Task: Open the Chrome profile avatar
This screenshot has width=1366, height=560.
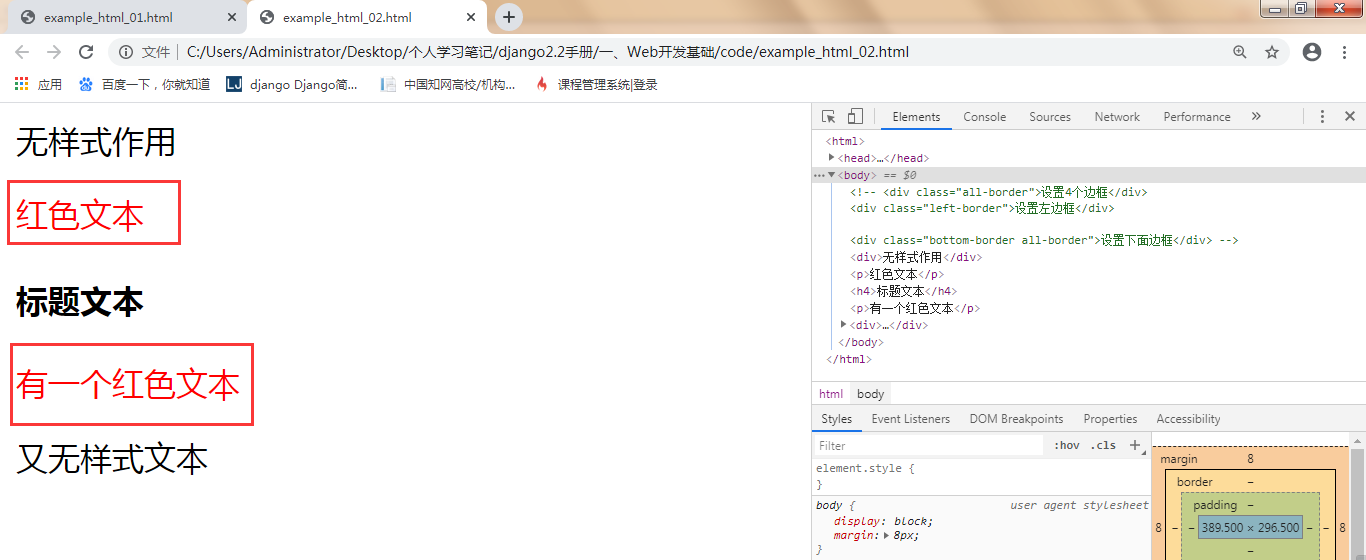Action: (1312, 52)
